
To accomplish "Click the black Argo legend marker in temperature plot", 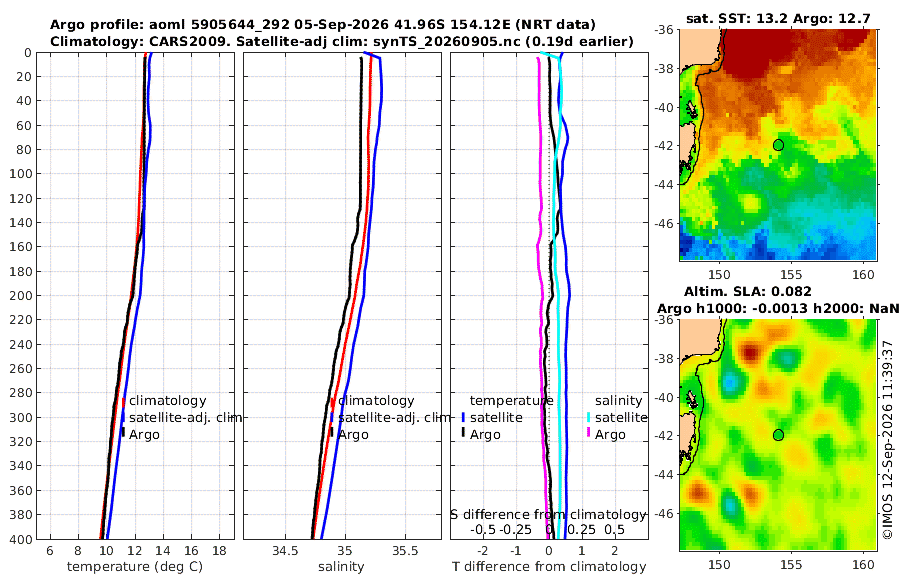I will click(x=123, y=433).
